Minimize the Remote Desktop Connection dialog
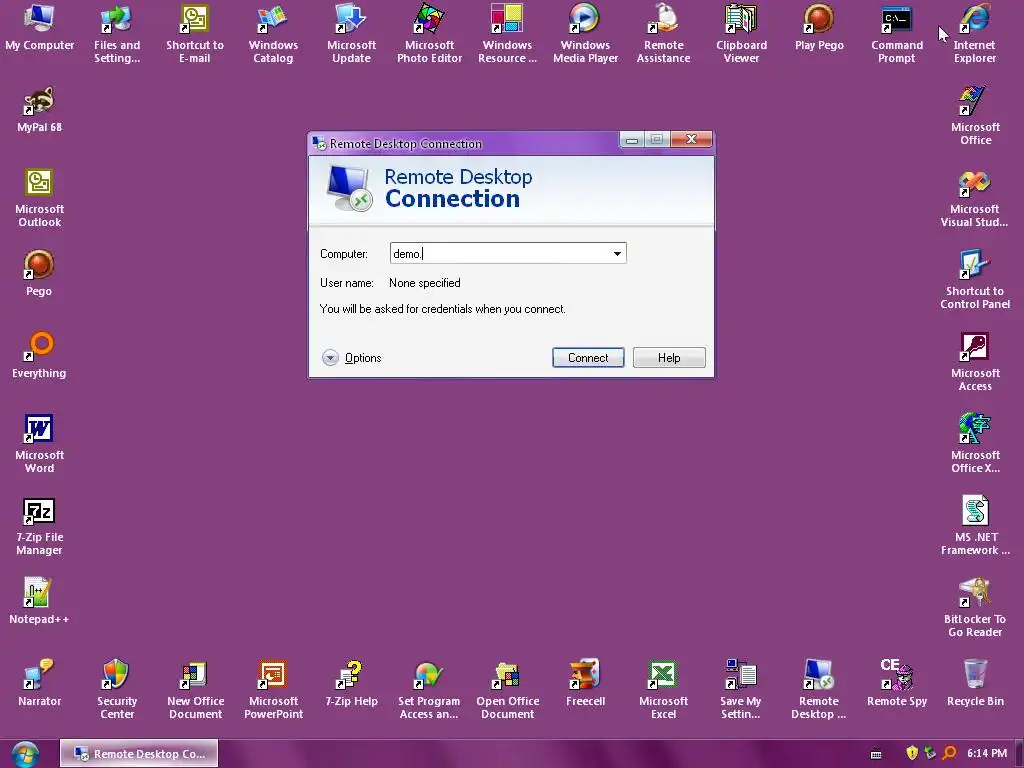The height and width of the screenshot is (768, 1024). click(632, 139)
